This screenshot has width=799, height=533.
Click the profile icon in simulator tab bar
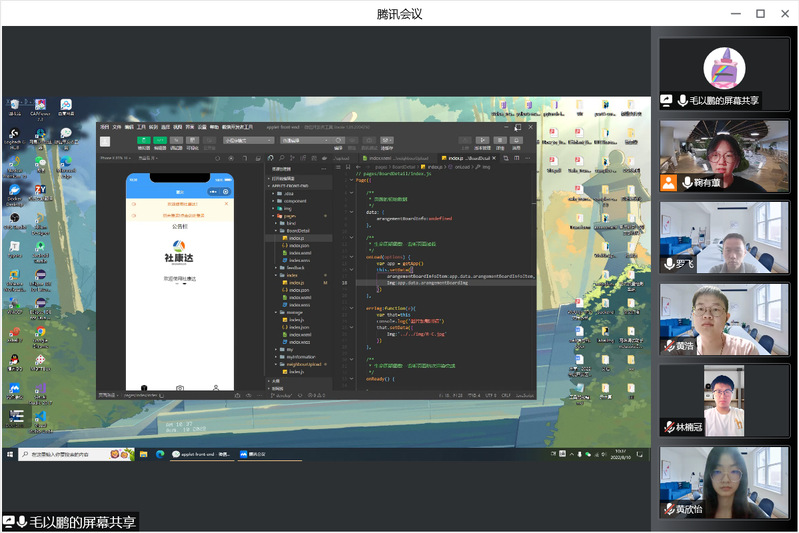coord(215,387)
